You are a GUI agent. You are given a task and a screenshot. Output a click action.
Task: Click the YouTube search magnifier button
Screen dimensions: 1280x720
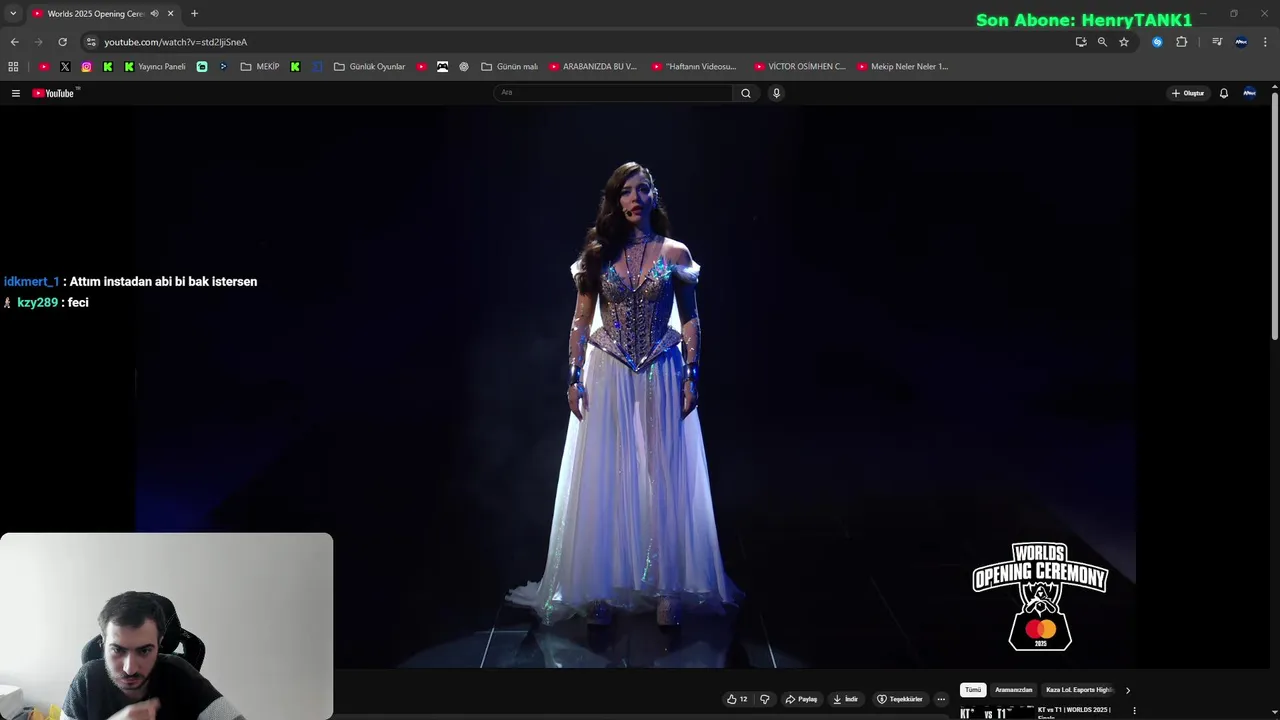coord(745,93)
